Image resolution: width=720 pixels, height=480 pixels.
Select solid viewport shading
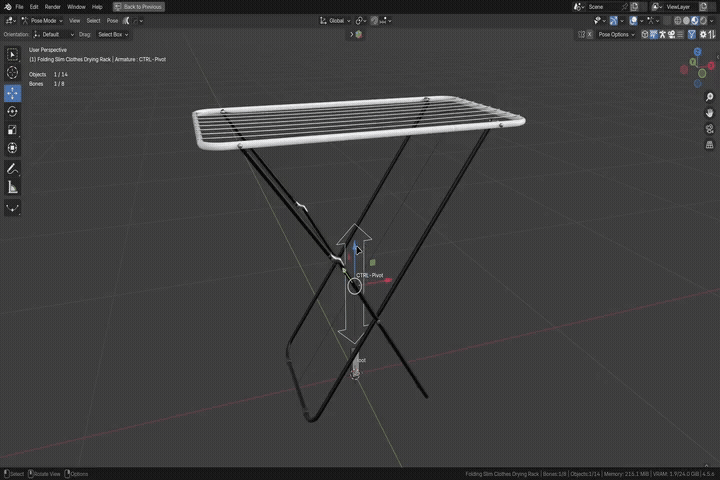pyautogui.click(x=686, y=21)
